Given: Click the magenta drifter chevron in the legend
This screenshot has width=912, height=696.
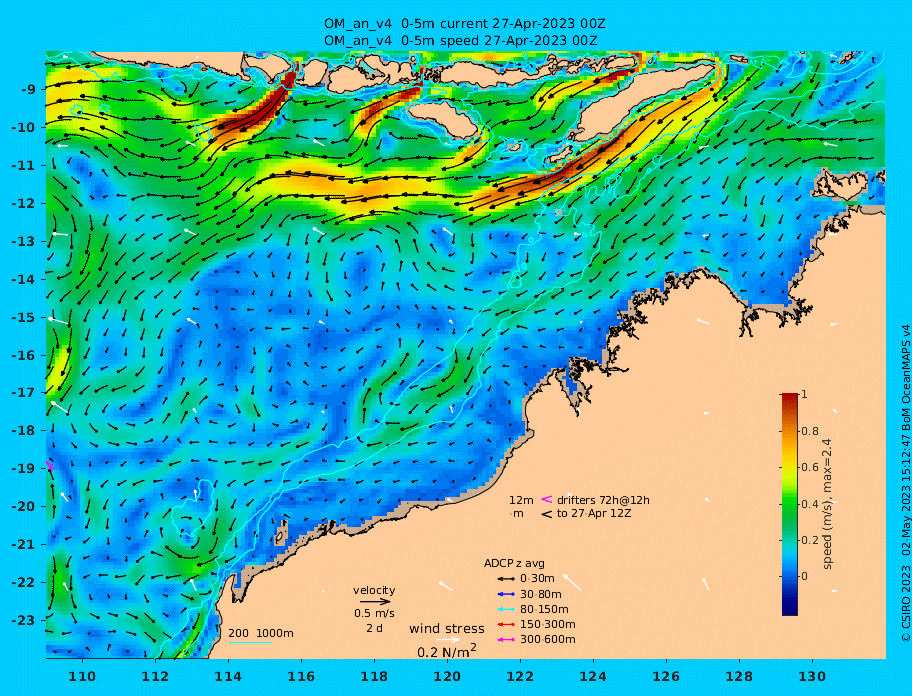Looking at the screenshot, I should click(547, 499).
